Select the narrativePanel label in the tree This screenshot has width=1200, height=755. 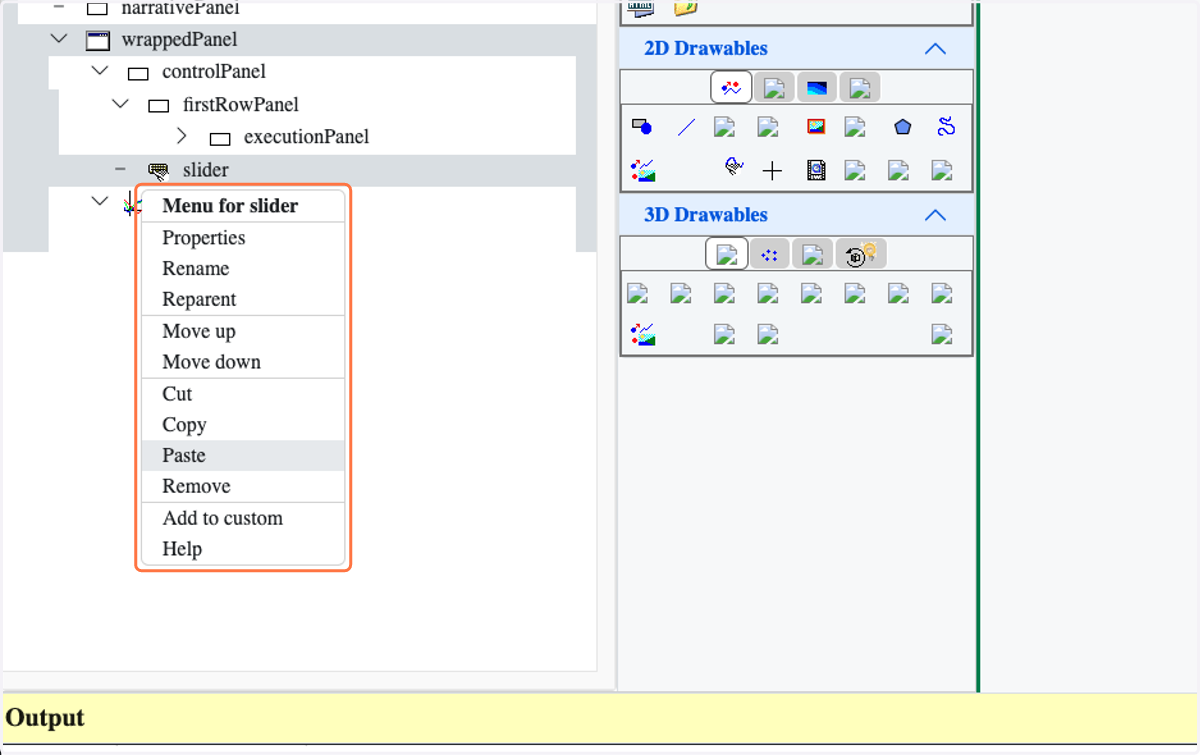(x=180, y=8)
